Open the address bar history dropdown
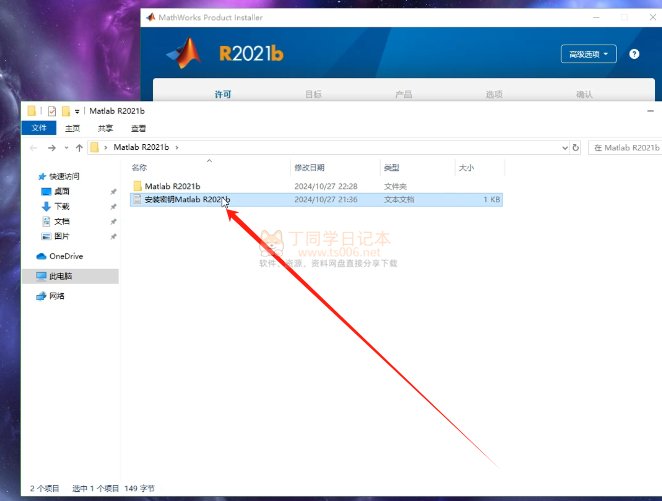 [x=565, y=148]
